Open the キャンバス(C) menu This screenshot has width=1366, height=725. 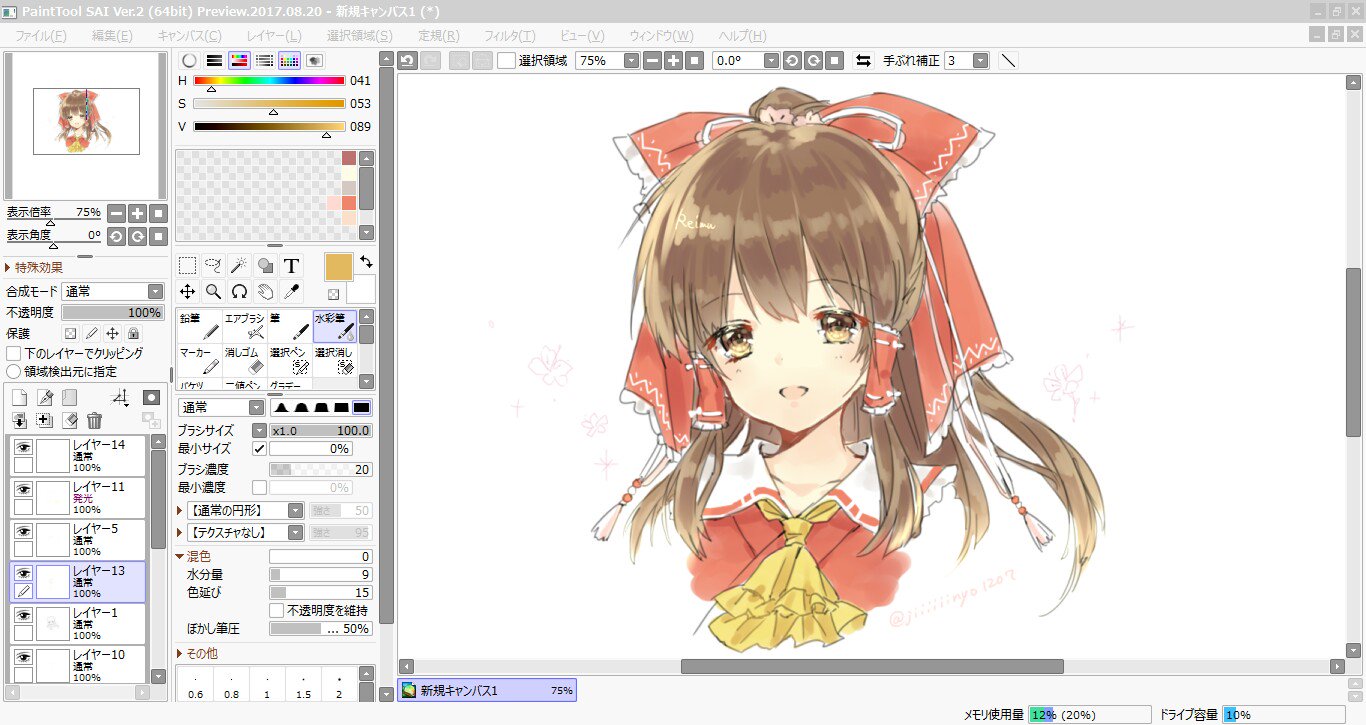pyautogui.click(x=189, y=36)
